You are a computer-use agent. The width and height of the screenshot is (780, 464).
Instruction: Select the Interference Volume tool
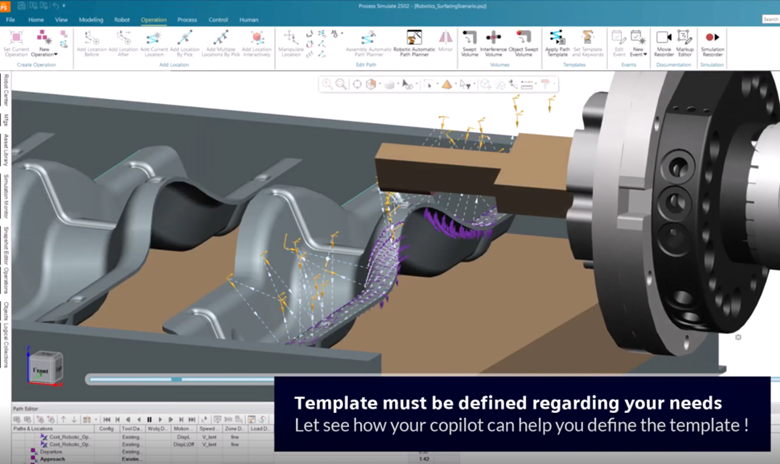point(494,42)
